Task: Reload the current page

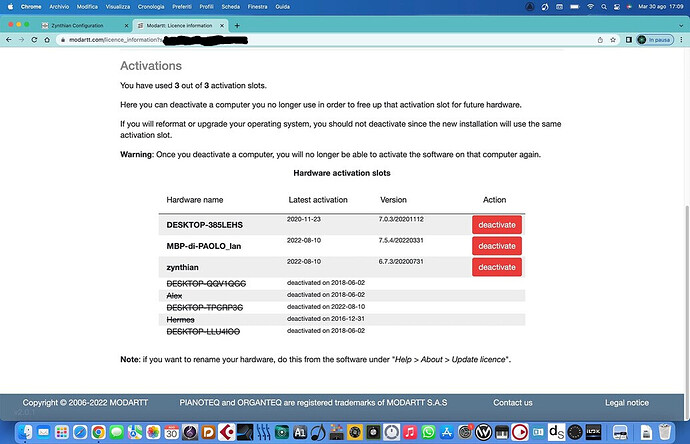Action: [x=34, y=40]
